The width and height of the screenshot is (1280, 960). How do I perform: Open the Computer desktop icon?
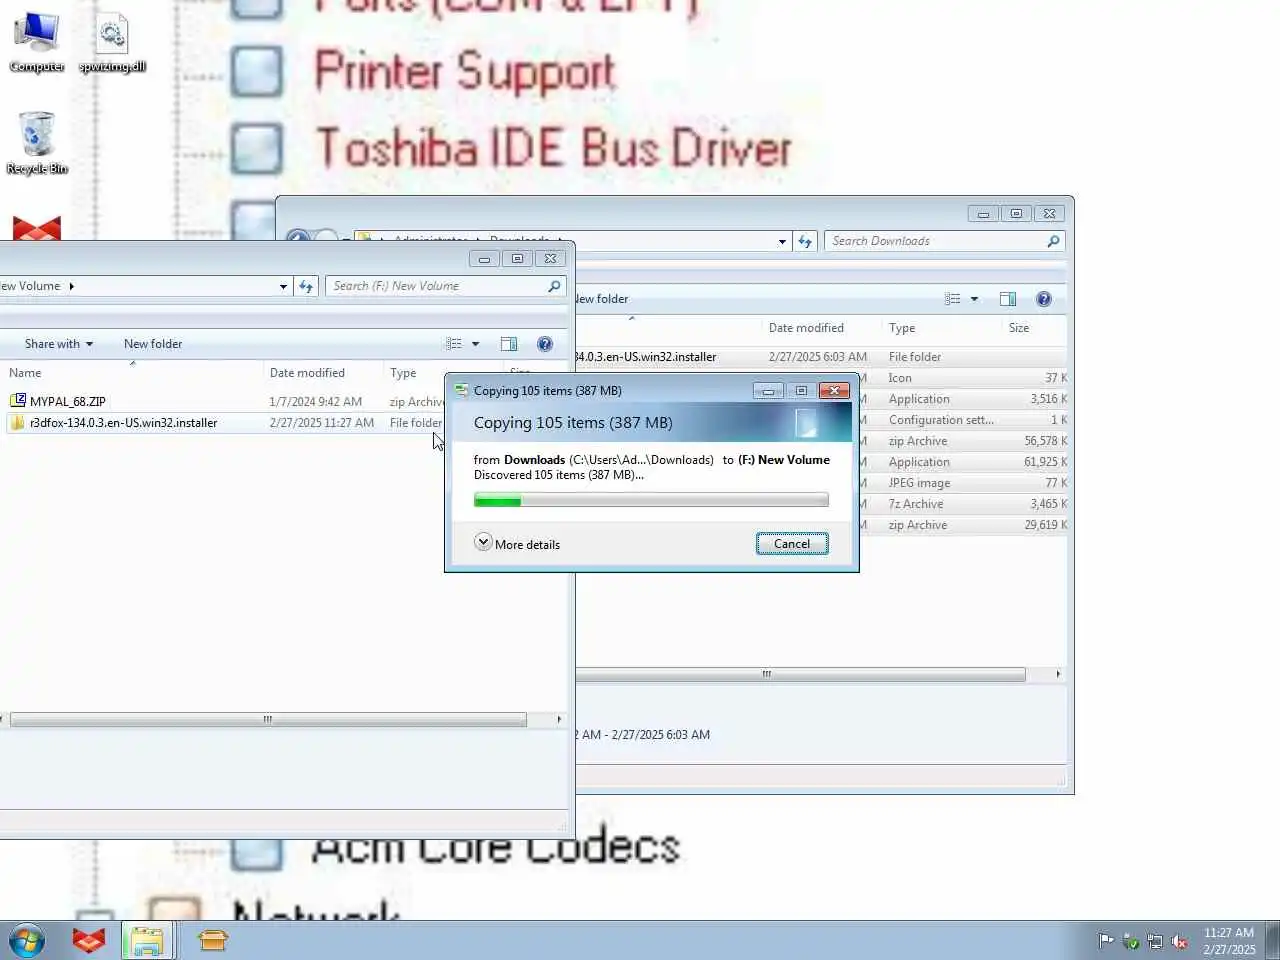click(37, 42)
